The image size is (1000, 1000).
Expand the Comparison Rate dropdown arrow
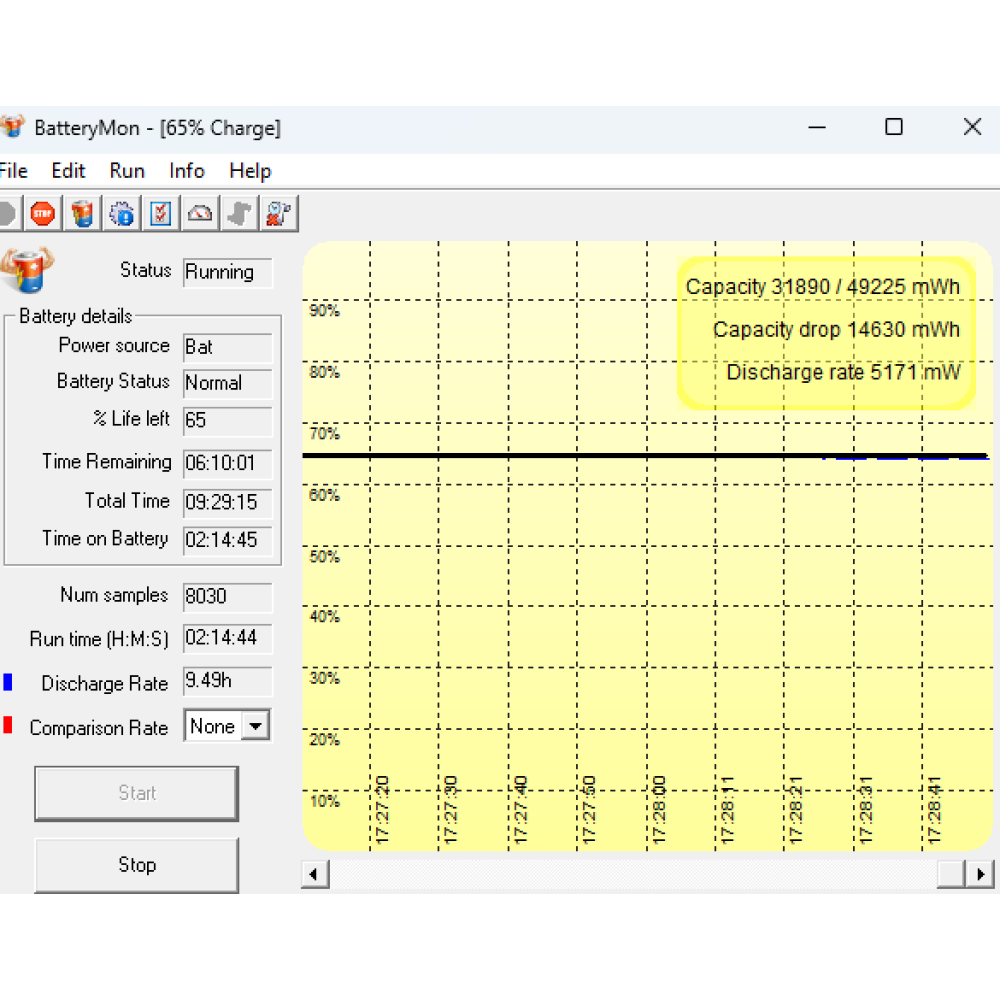click(x=257, y=727)
